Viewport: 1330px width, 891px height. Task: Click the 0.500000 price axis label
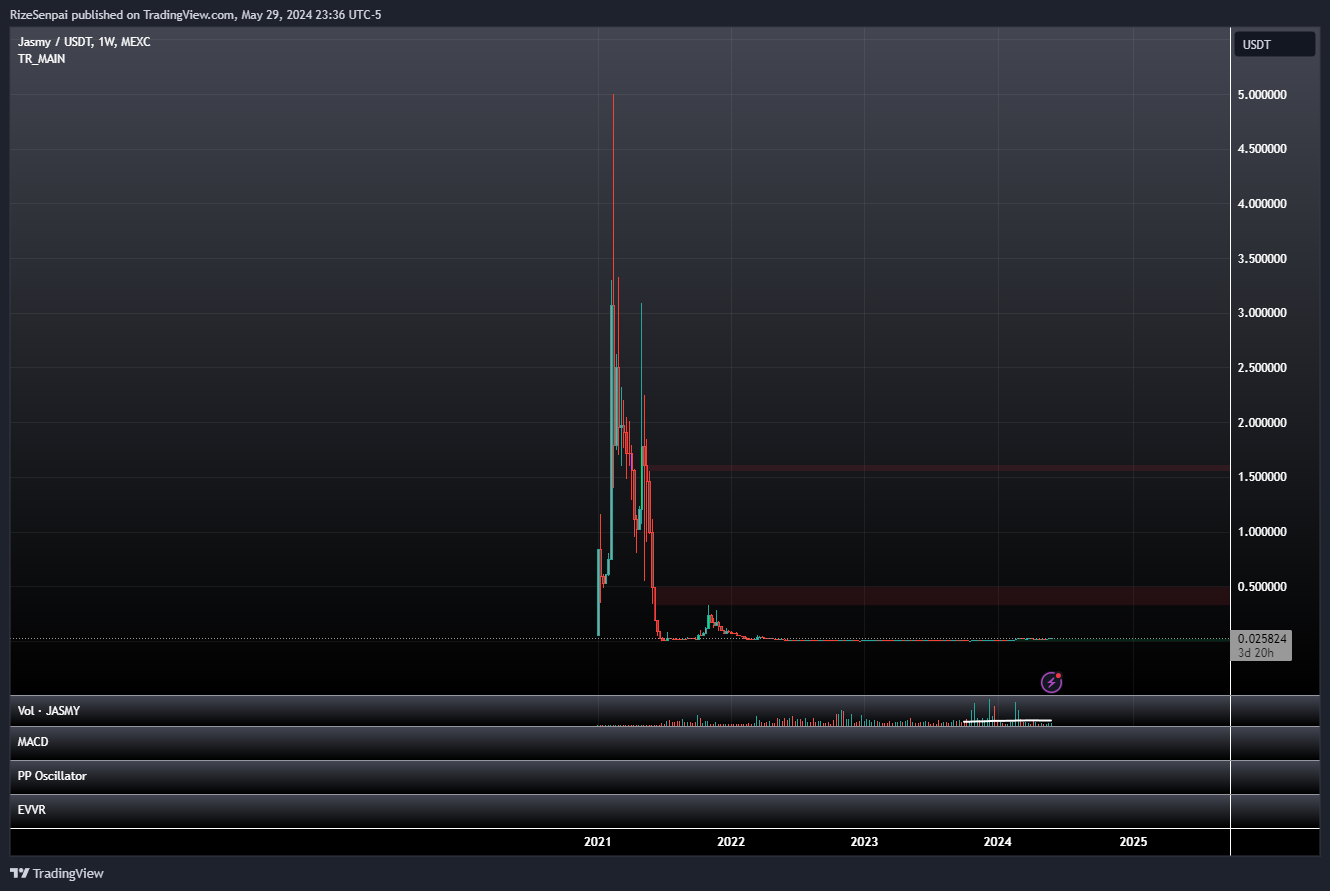pyautogui.click(x=1262, y=586)
